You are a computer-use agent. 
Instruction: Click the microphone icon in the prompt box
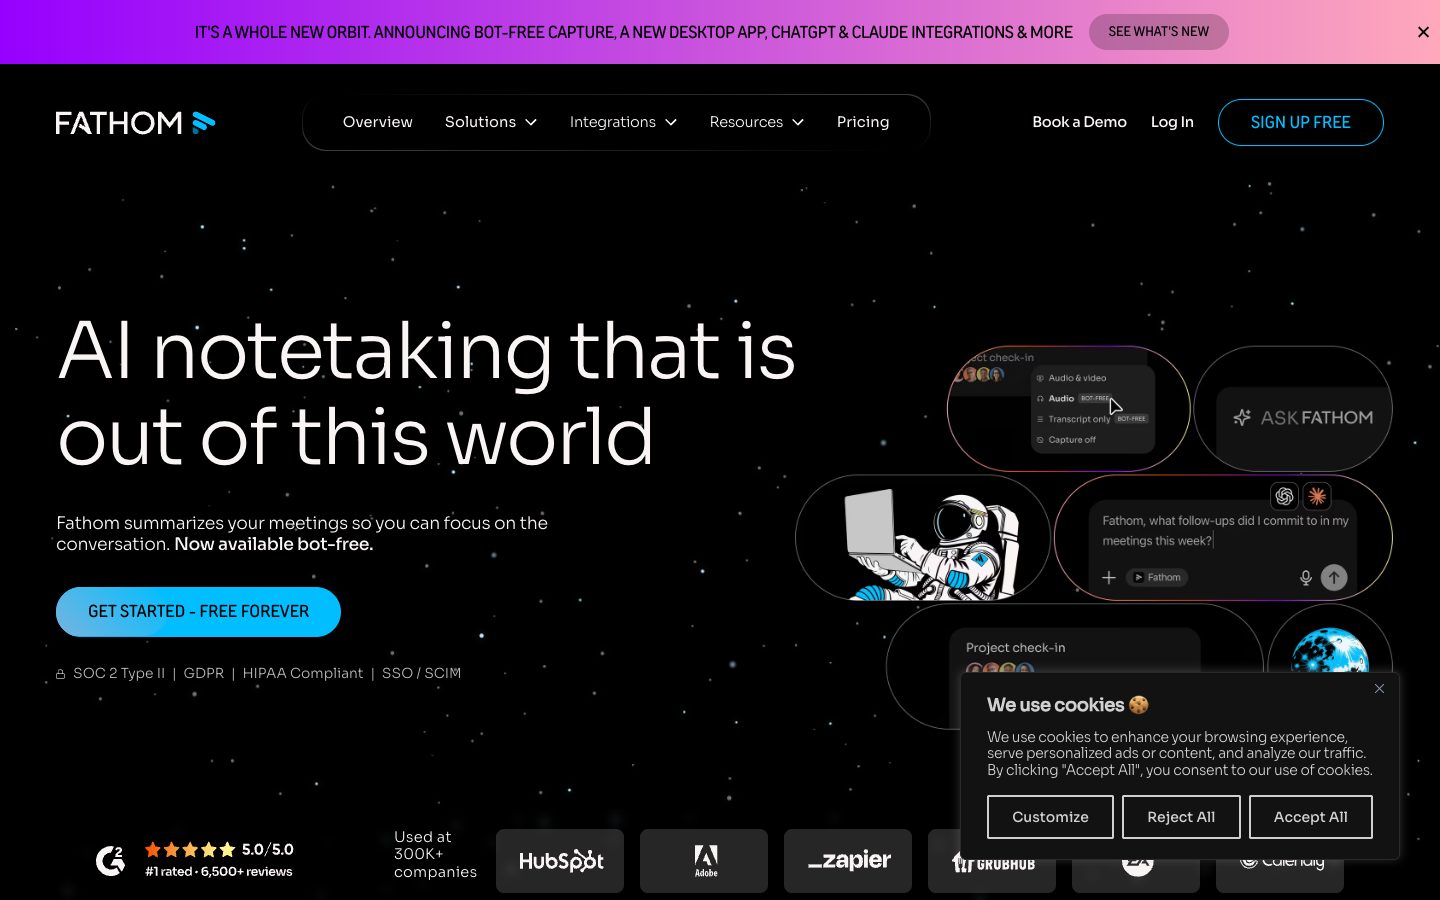1305,578
